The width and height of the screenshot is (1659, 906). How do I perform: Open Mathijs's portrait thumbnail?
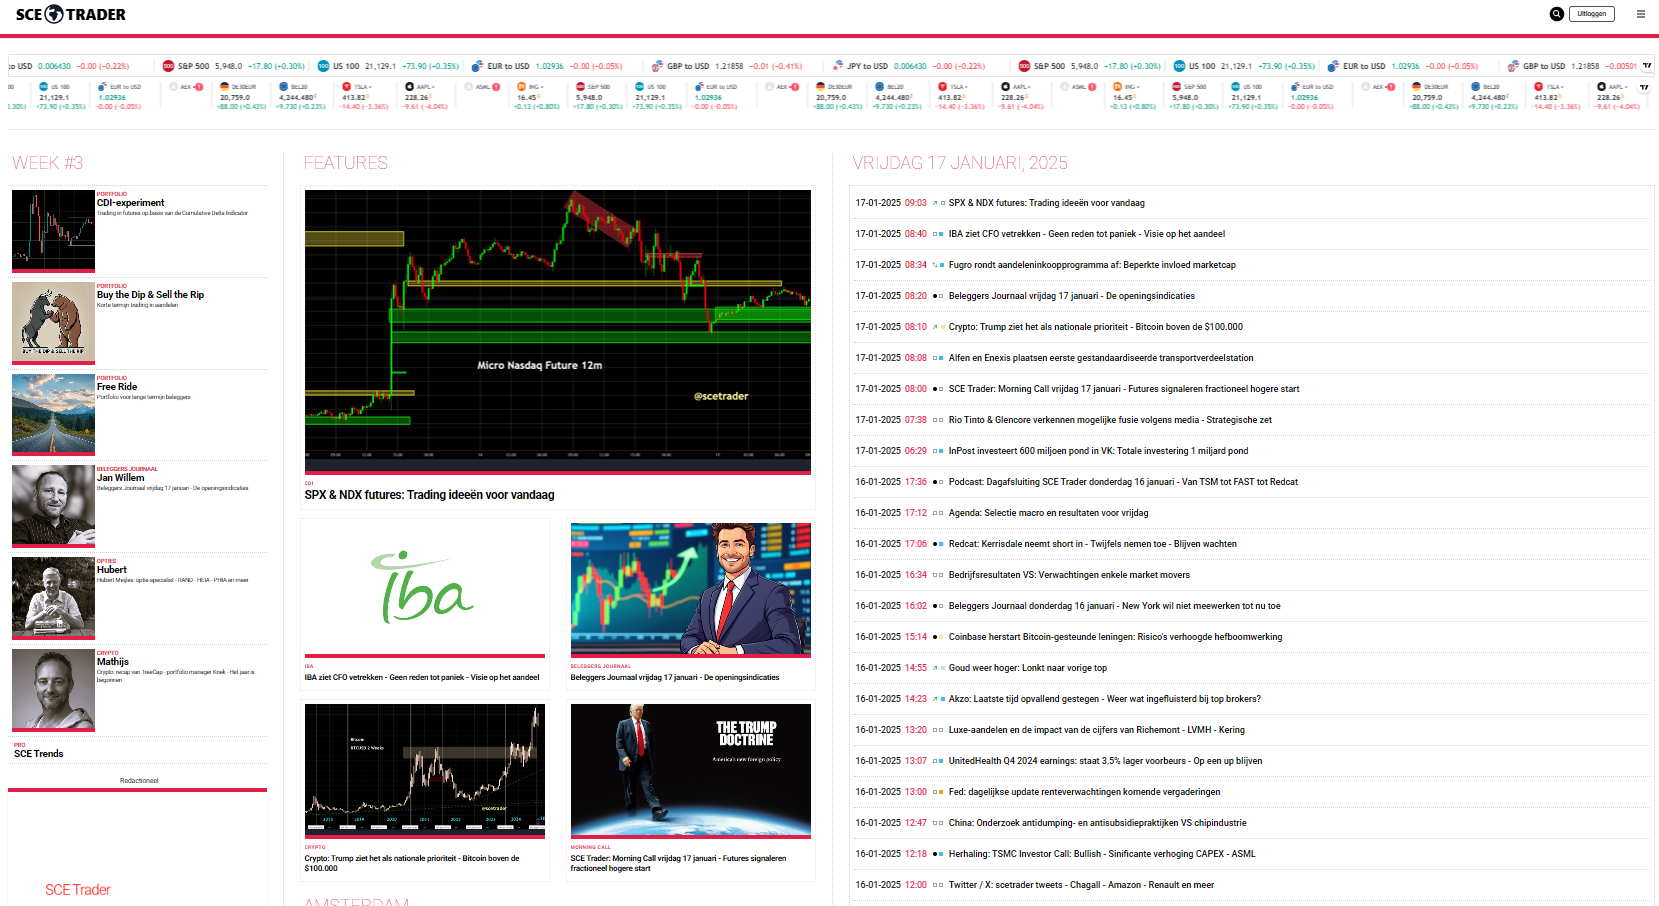[53, 689]
